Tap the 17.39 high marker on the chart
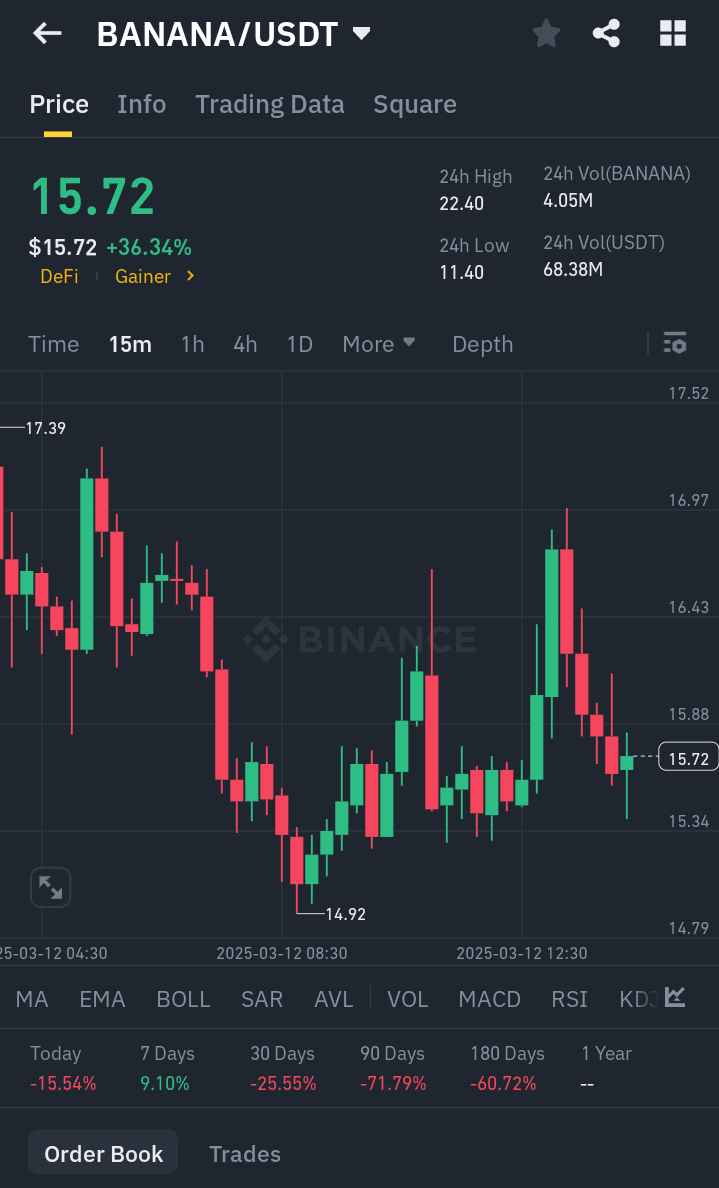 (x=45, y=428)
